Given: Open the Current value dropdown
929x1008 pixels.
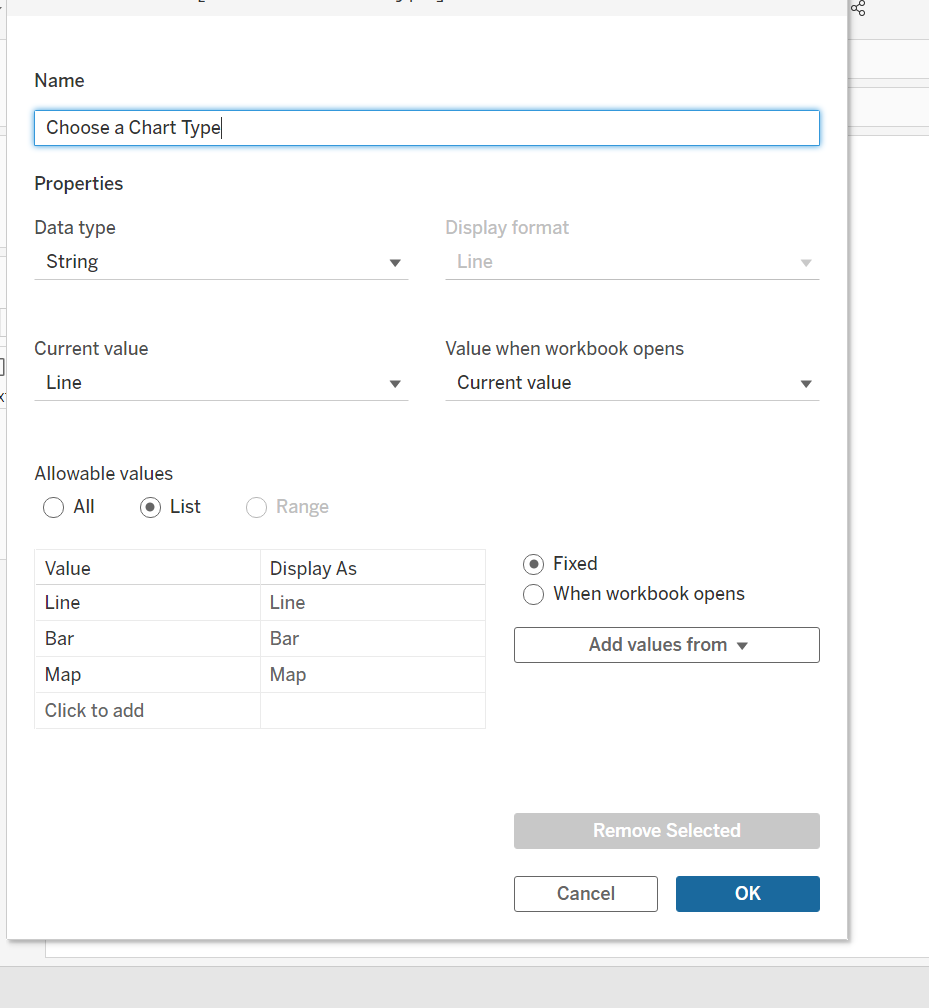Looking at the screenshot, I should [x=221, y=384].
